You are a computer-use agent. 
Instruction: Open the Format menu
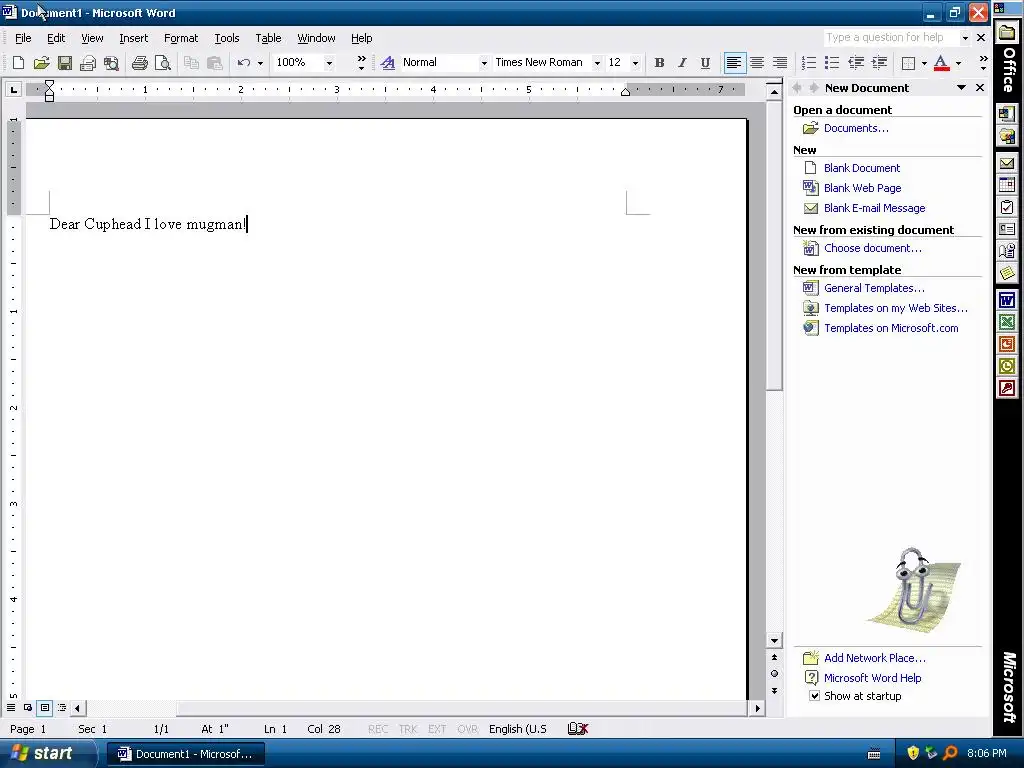pyautogui.click(x=181, y=38)
